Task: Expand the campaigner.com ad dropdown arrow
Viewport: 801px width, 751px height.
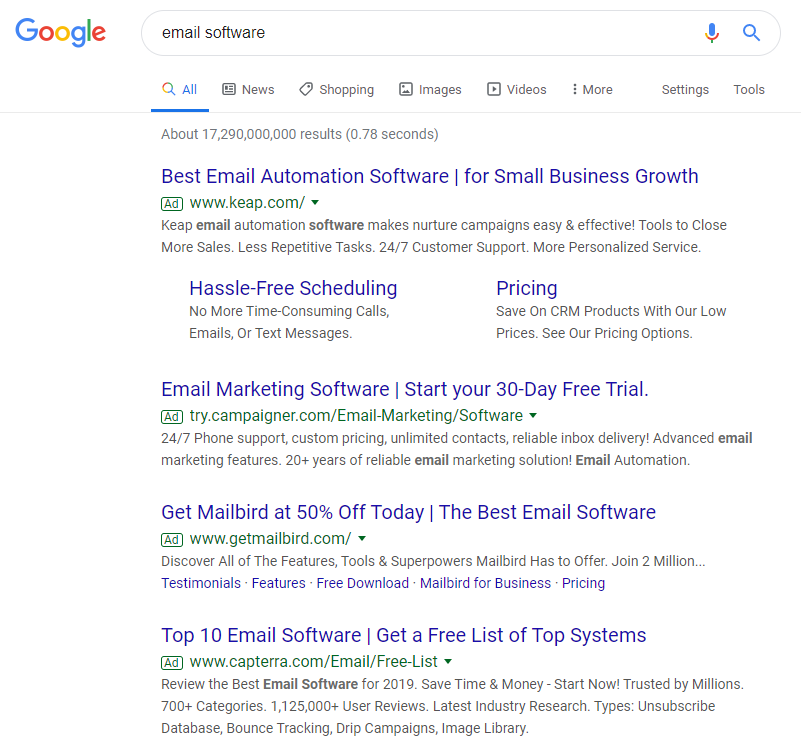Action: (533, 415)
